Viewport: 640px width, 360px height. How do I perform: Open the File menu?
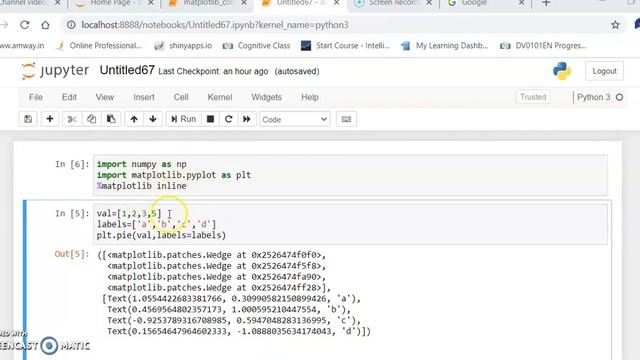pos(36,97)
